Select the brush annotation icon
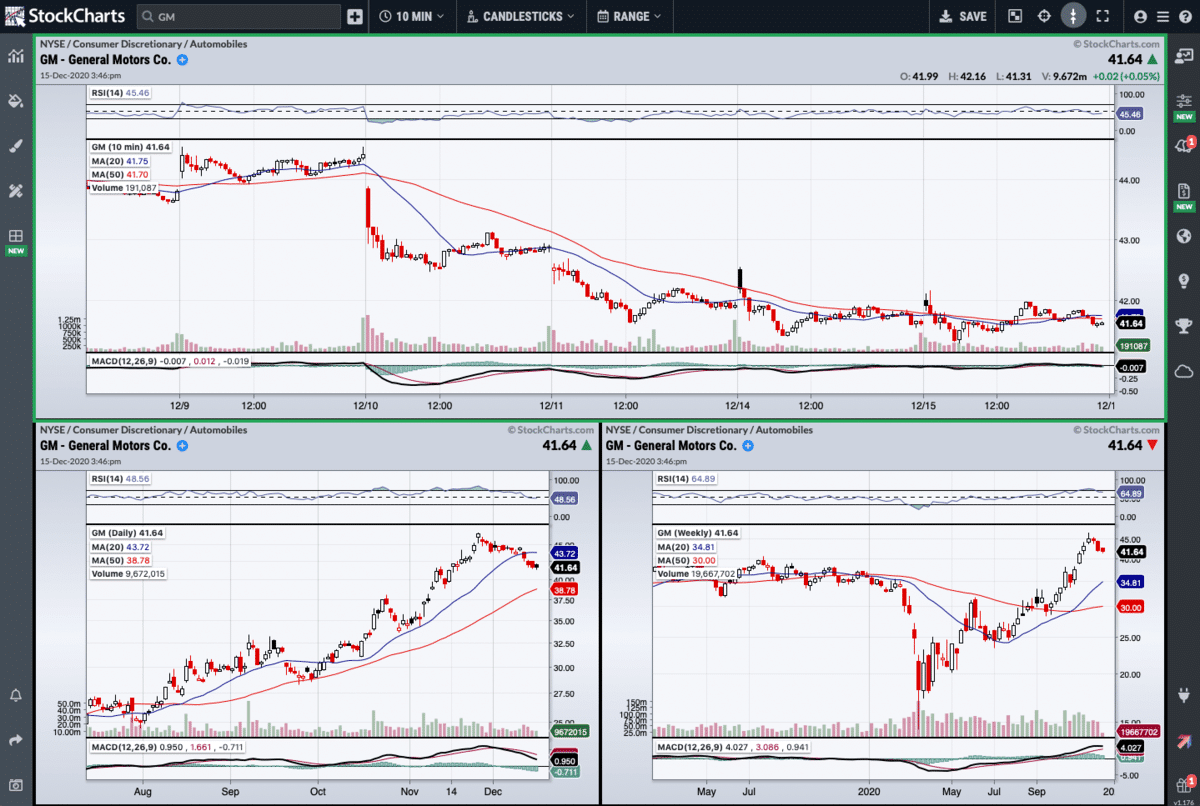This screenshot has width=1200, height=806. click(x=16, y=146)
